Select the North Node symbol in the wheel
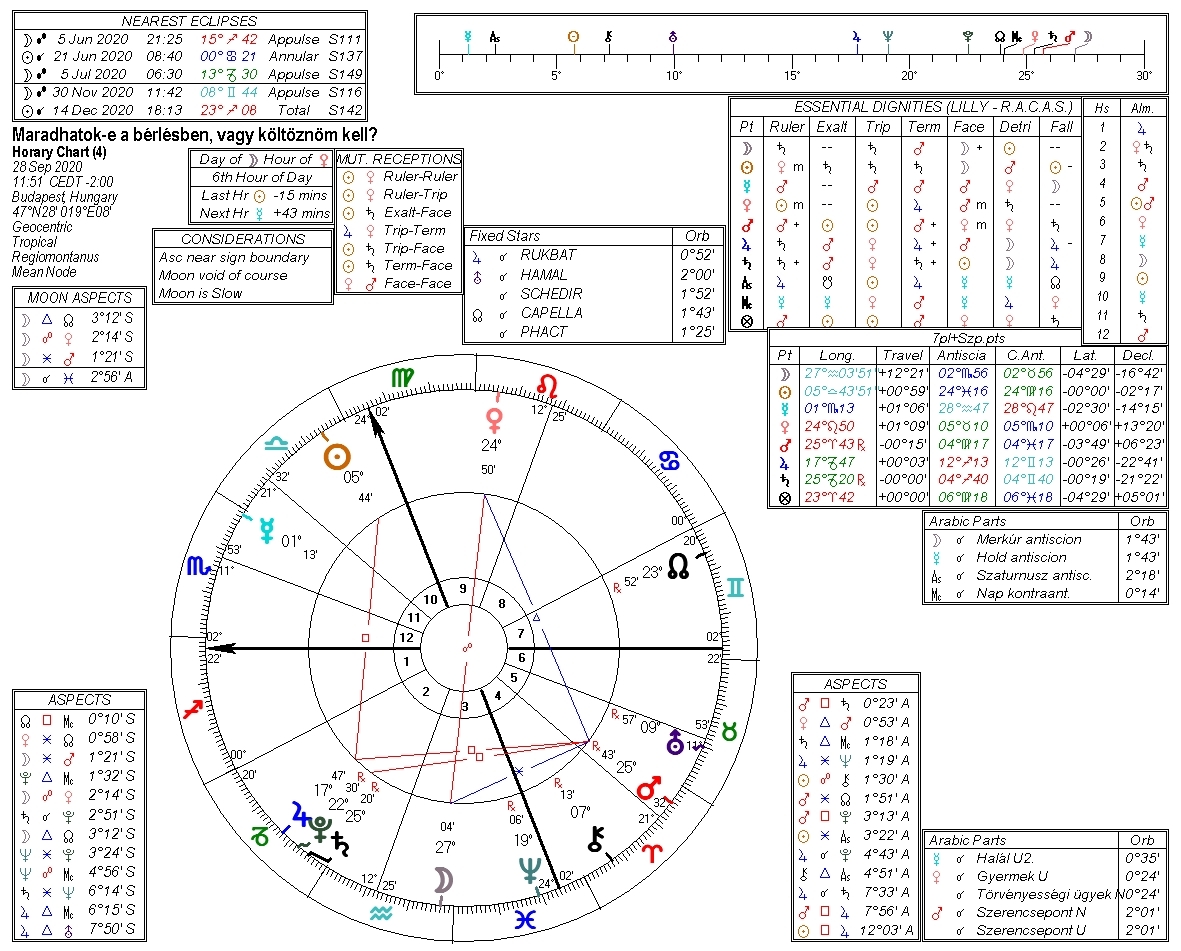Viewport: 1181px width, 951px height. 679,566
